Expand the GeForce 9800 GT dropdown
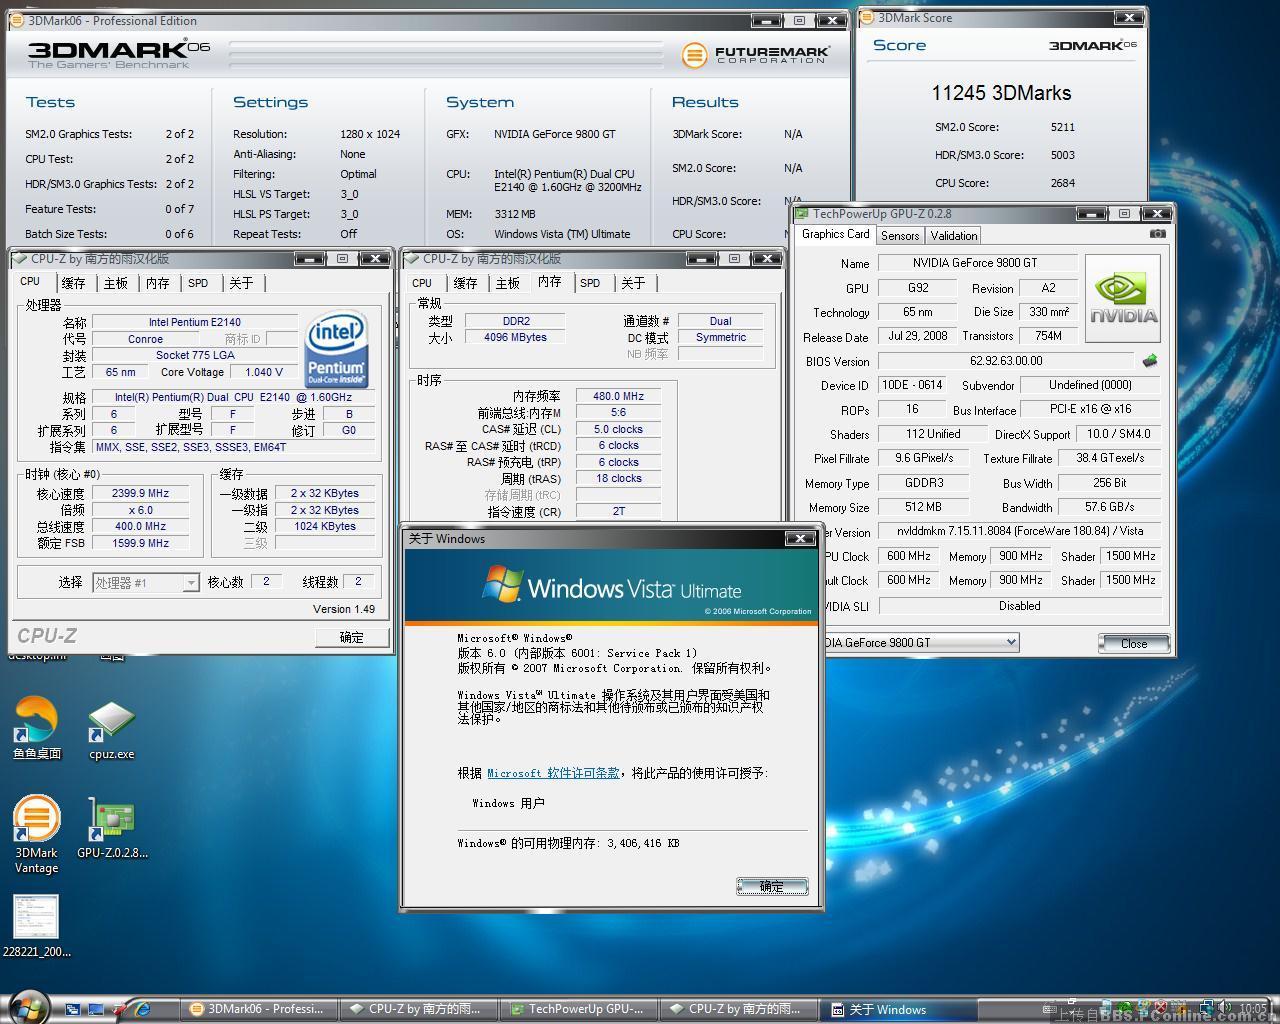 pyautogui.click(x=1011, y=642)
